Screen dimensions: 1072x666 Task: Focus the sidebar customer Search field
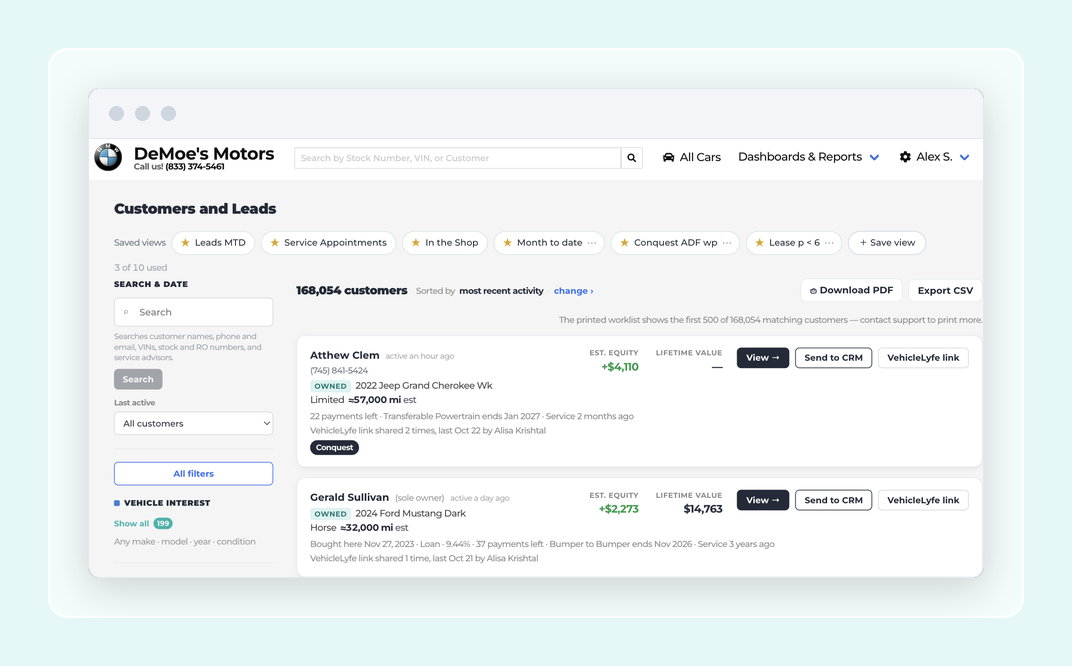click(193, 312)
